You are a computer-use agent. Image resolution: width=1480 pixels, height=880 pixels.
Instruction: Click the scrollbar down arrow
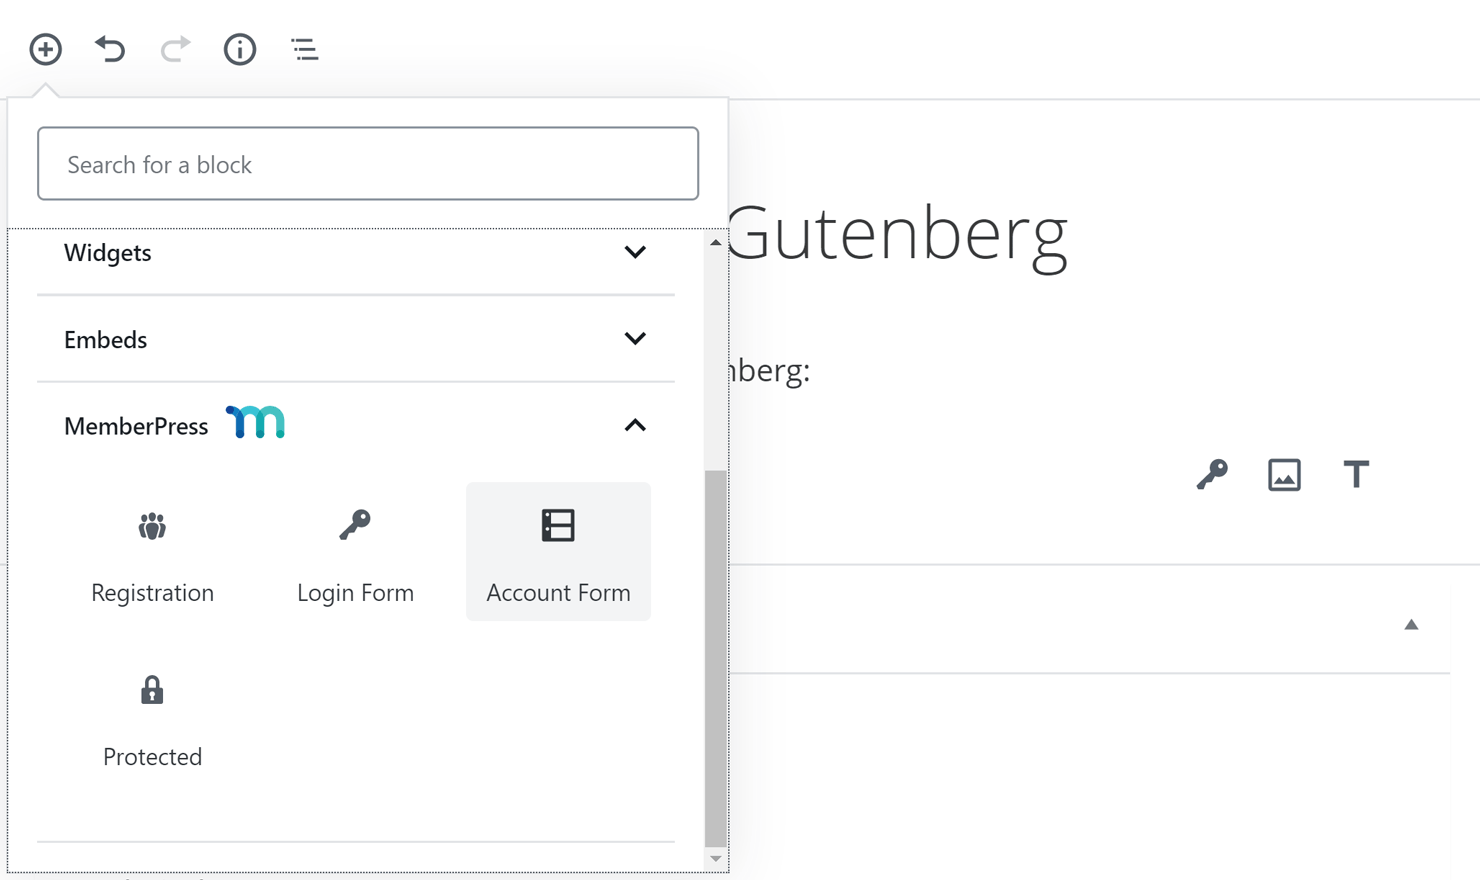[715, 859]
